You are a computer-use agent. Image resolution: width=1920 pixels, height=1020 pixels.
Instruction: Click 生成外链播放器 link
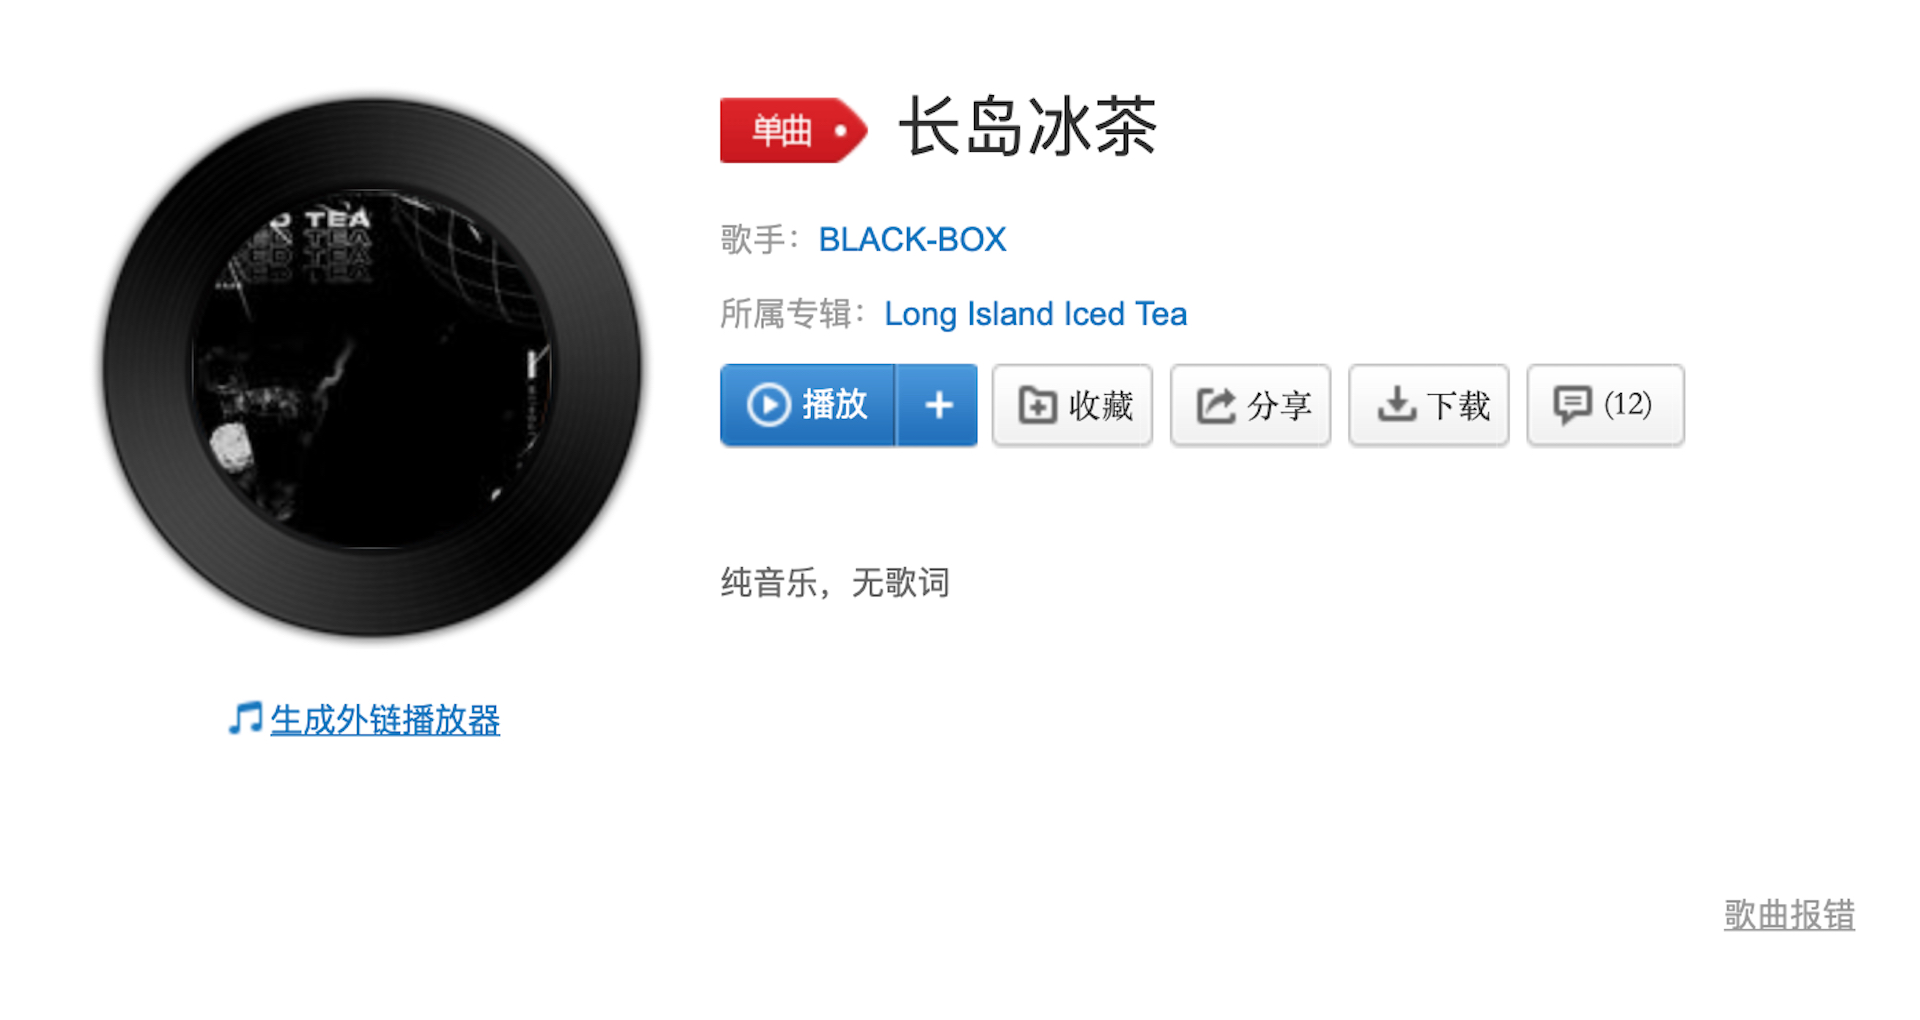[385, 720]
